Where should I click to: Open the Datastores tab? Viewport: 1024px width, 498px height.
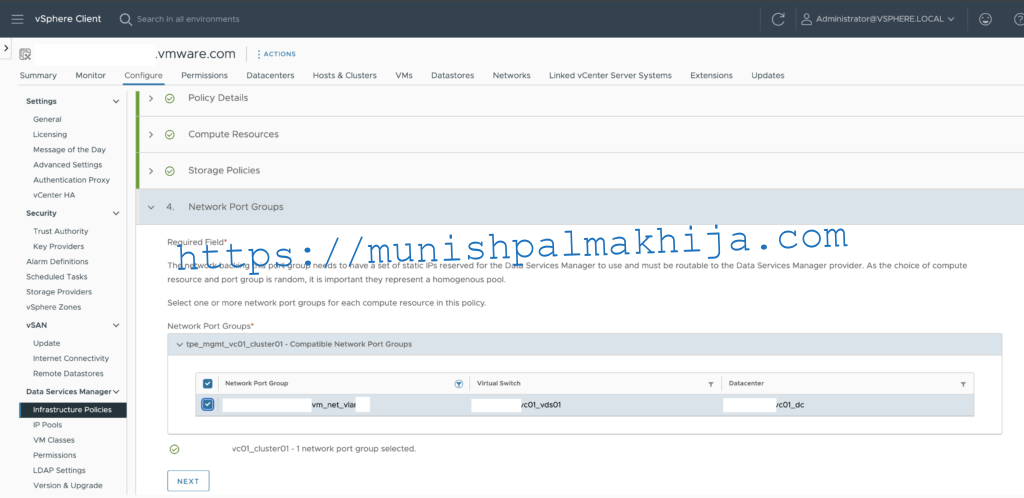(x=453, y=75)
